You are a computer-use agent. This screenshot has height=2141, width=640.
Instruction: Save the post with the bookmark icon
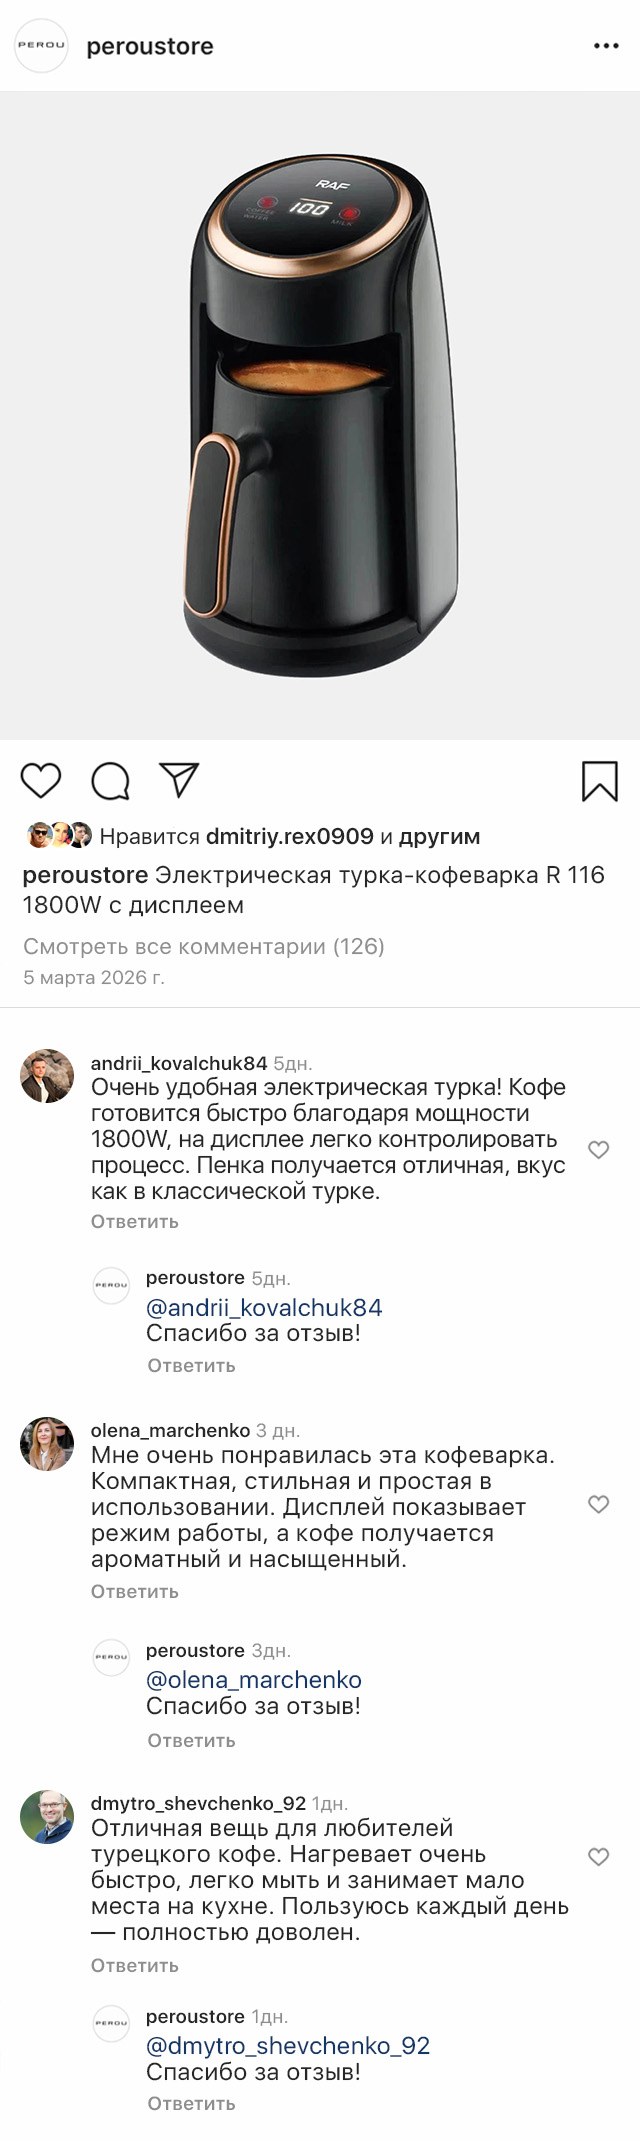click(599, 781)
